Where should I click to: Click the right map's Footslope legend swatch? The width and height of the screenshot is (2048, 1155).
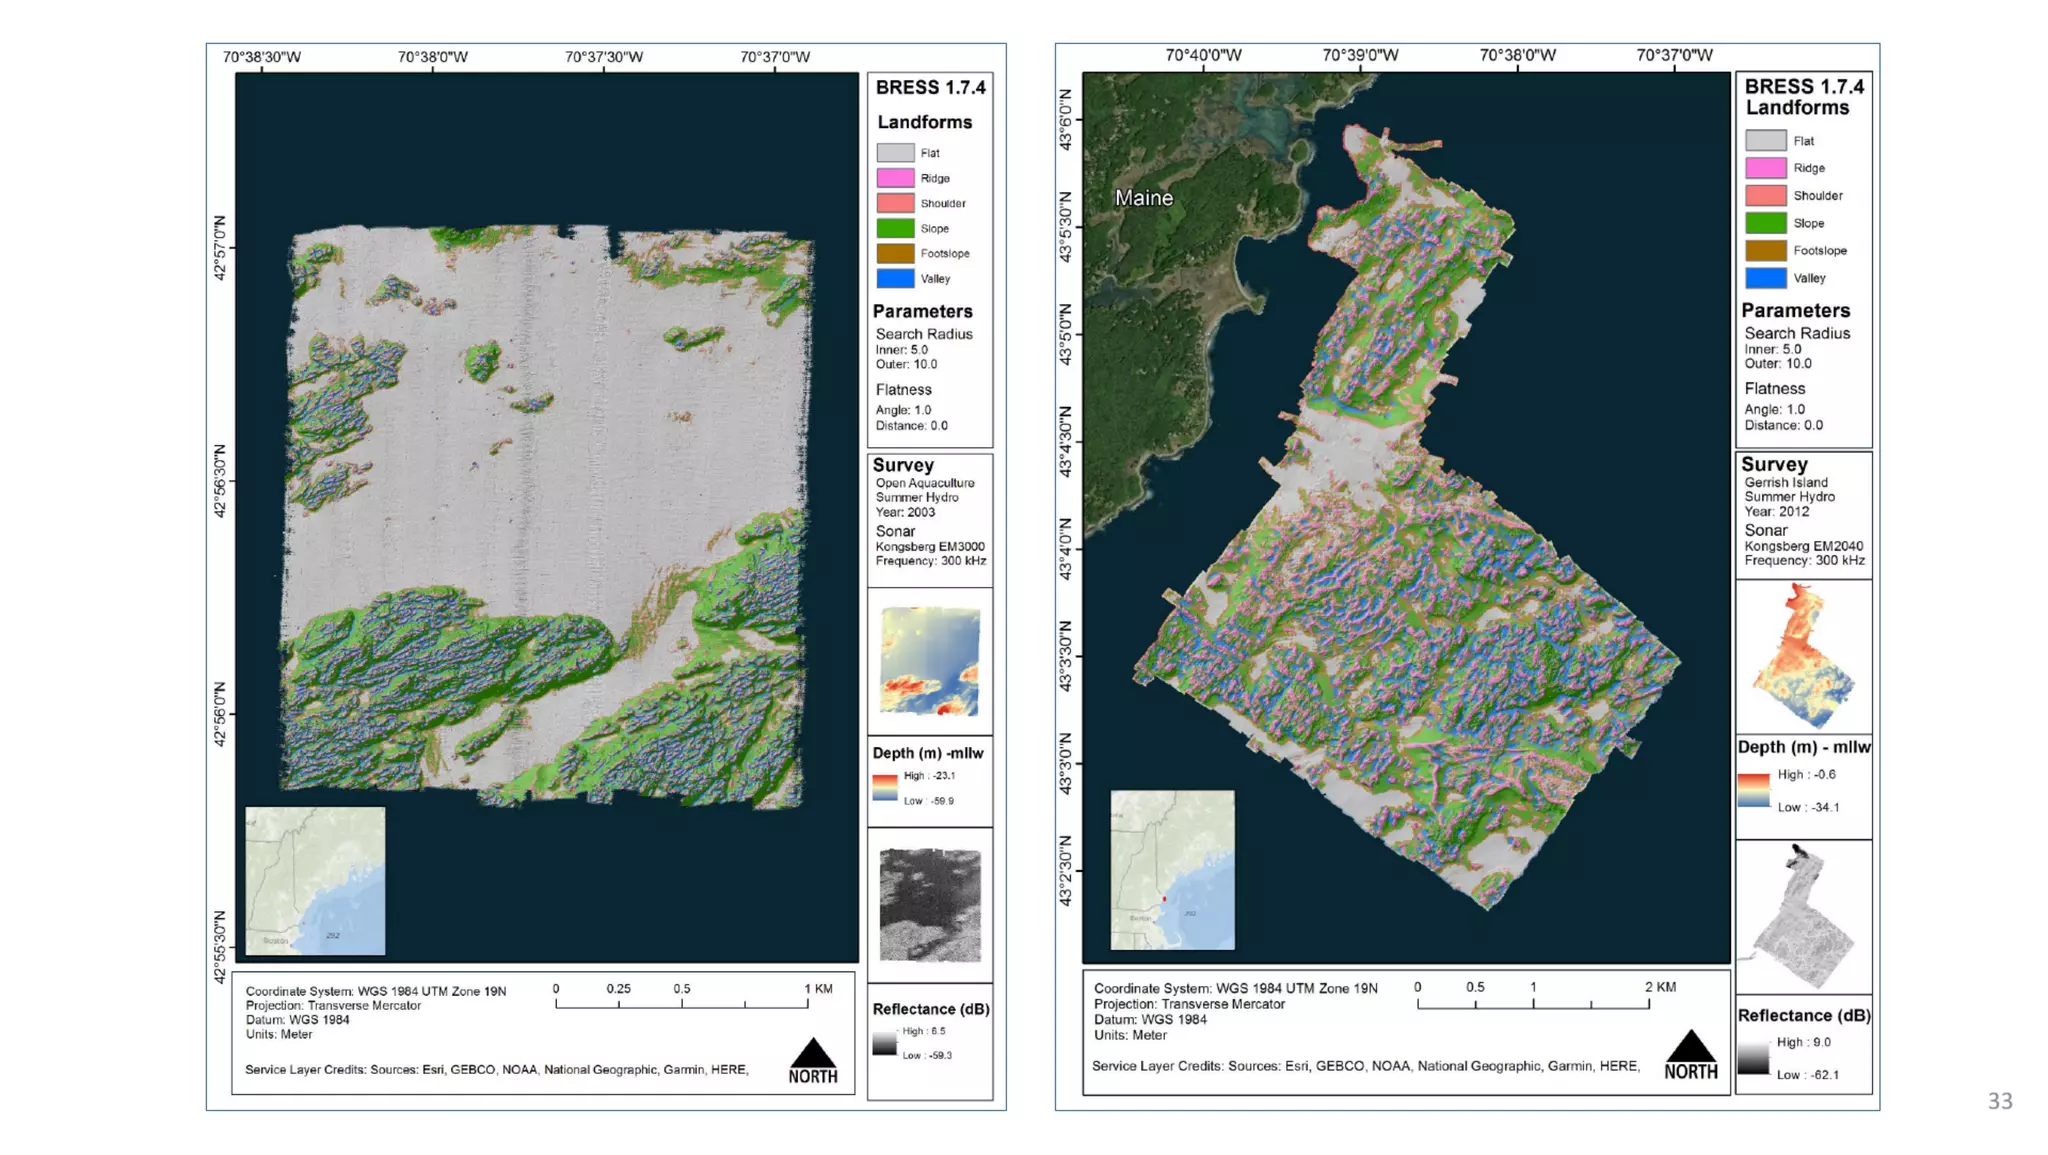[1765, 250]
